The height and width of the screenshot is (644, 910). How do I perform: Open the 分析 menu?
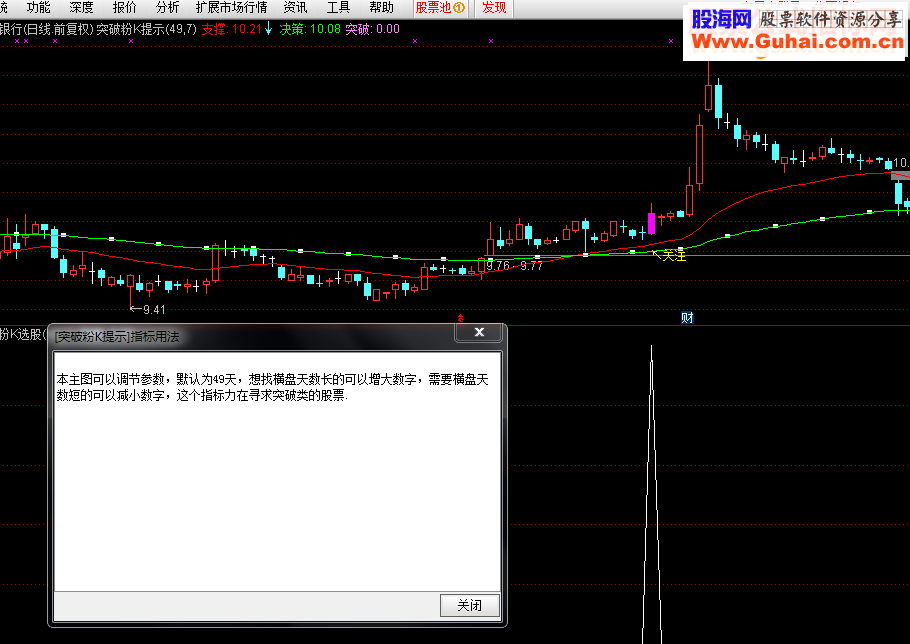point(167,8)
